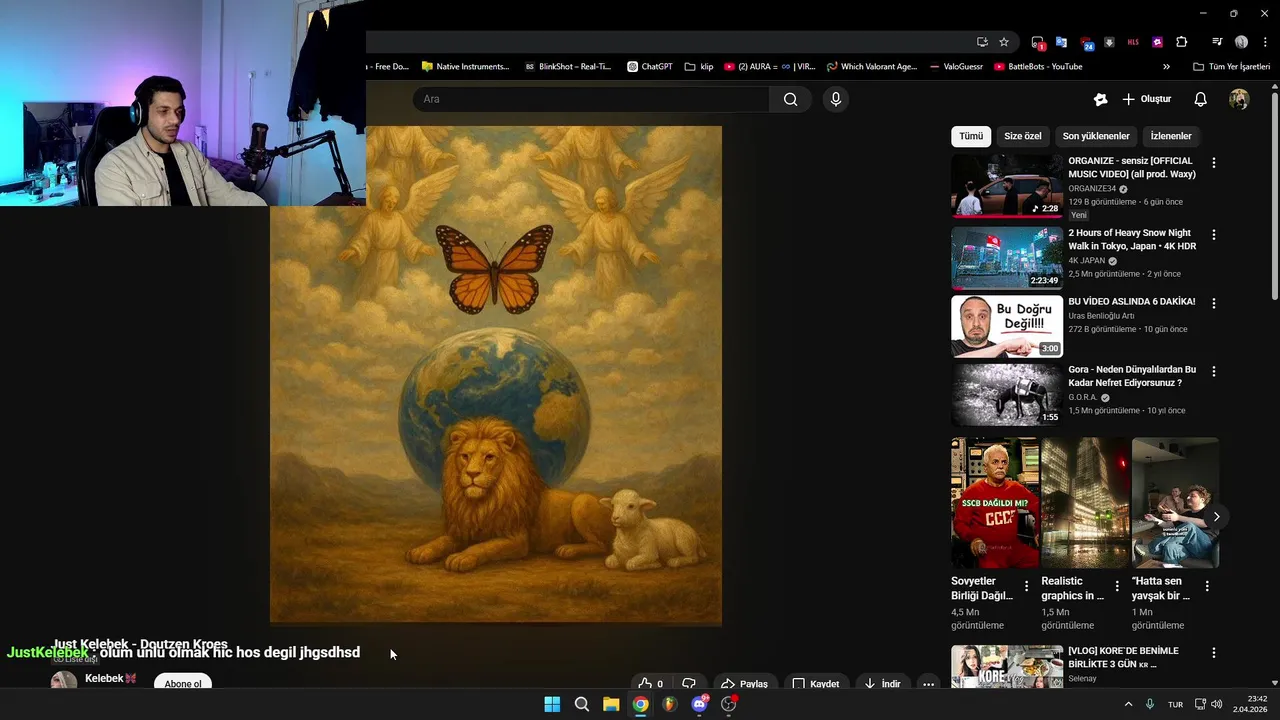Select the Son yüklenenler filter chip
Viewport: 1280px width, 720px height.
pos(1096,136)
